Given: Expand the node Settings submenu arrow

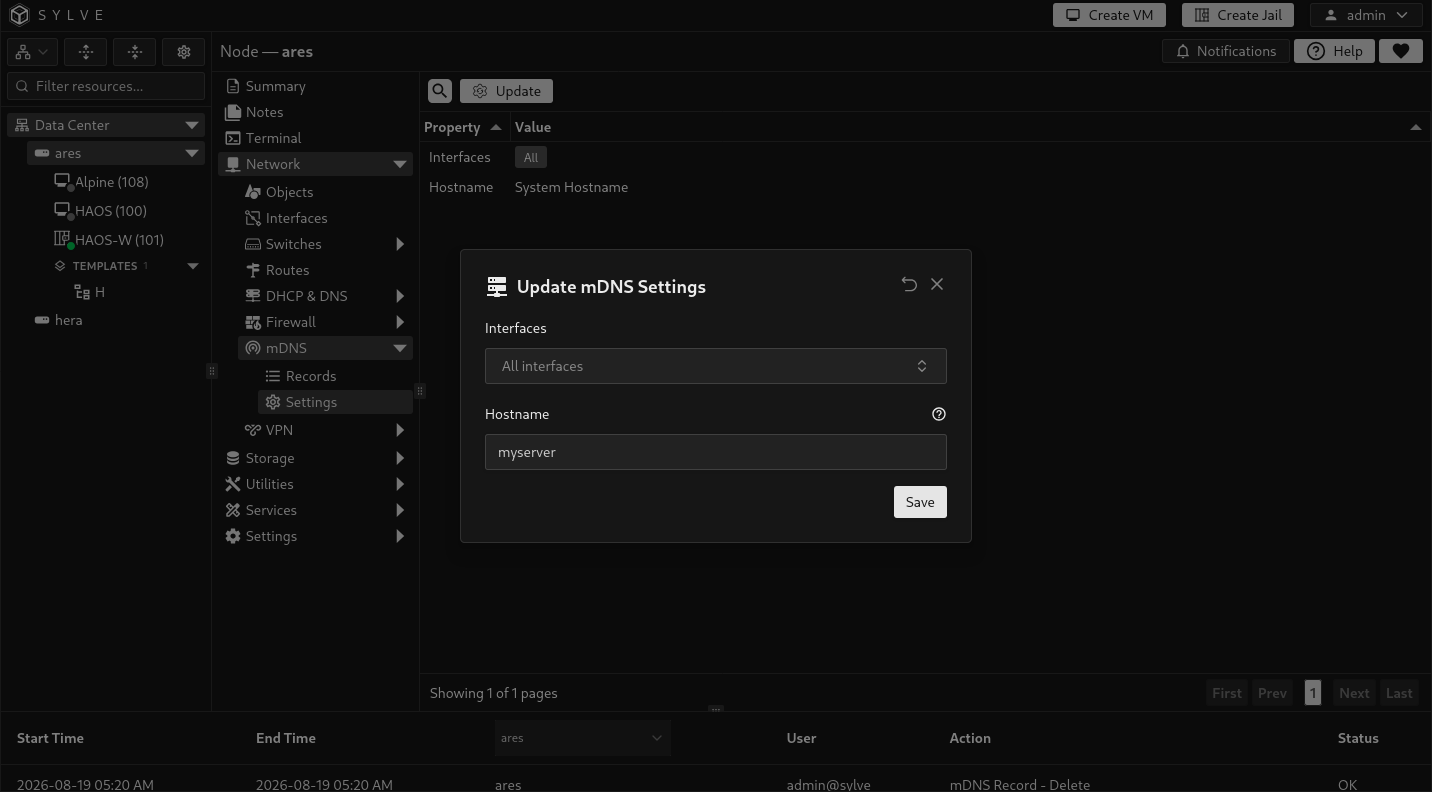Looking at the screenshot, I should coord(400,536).
